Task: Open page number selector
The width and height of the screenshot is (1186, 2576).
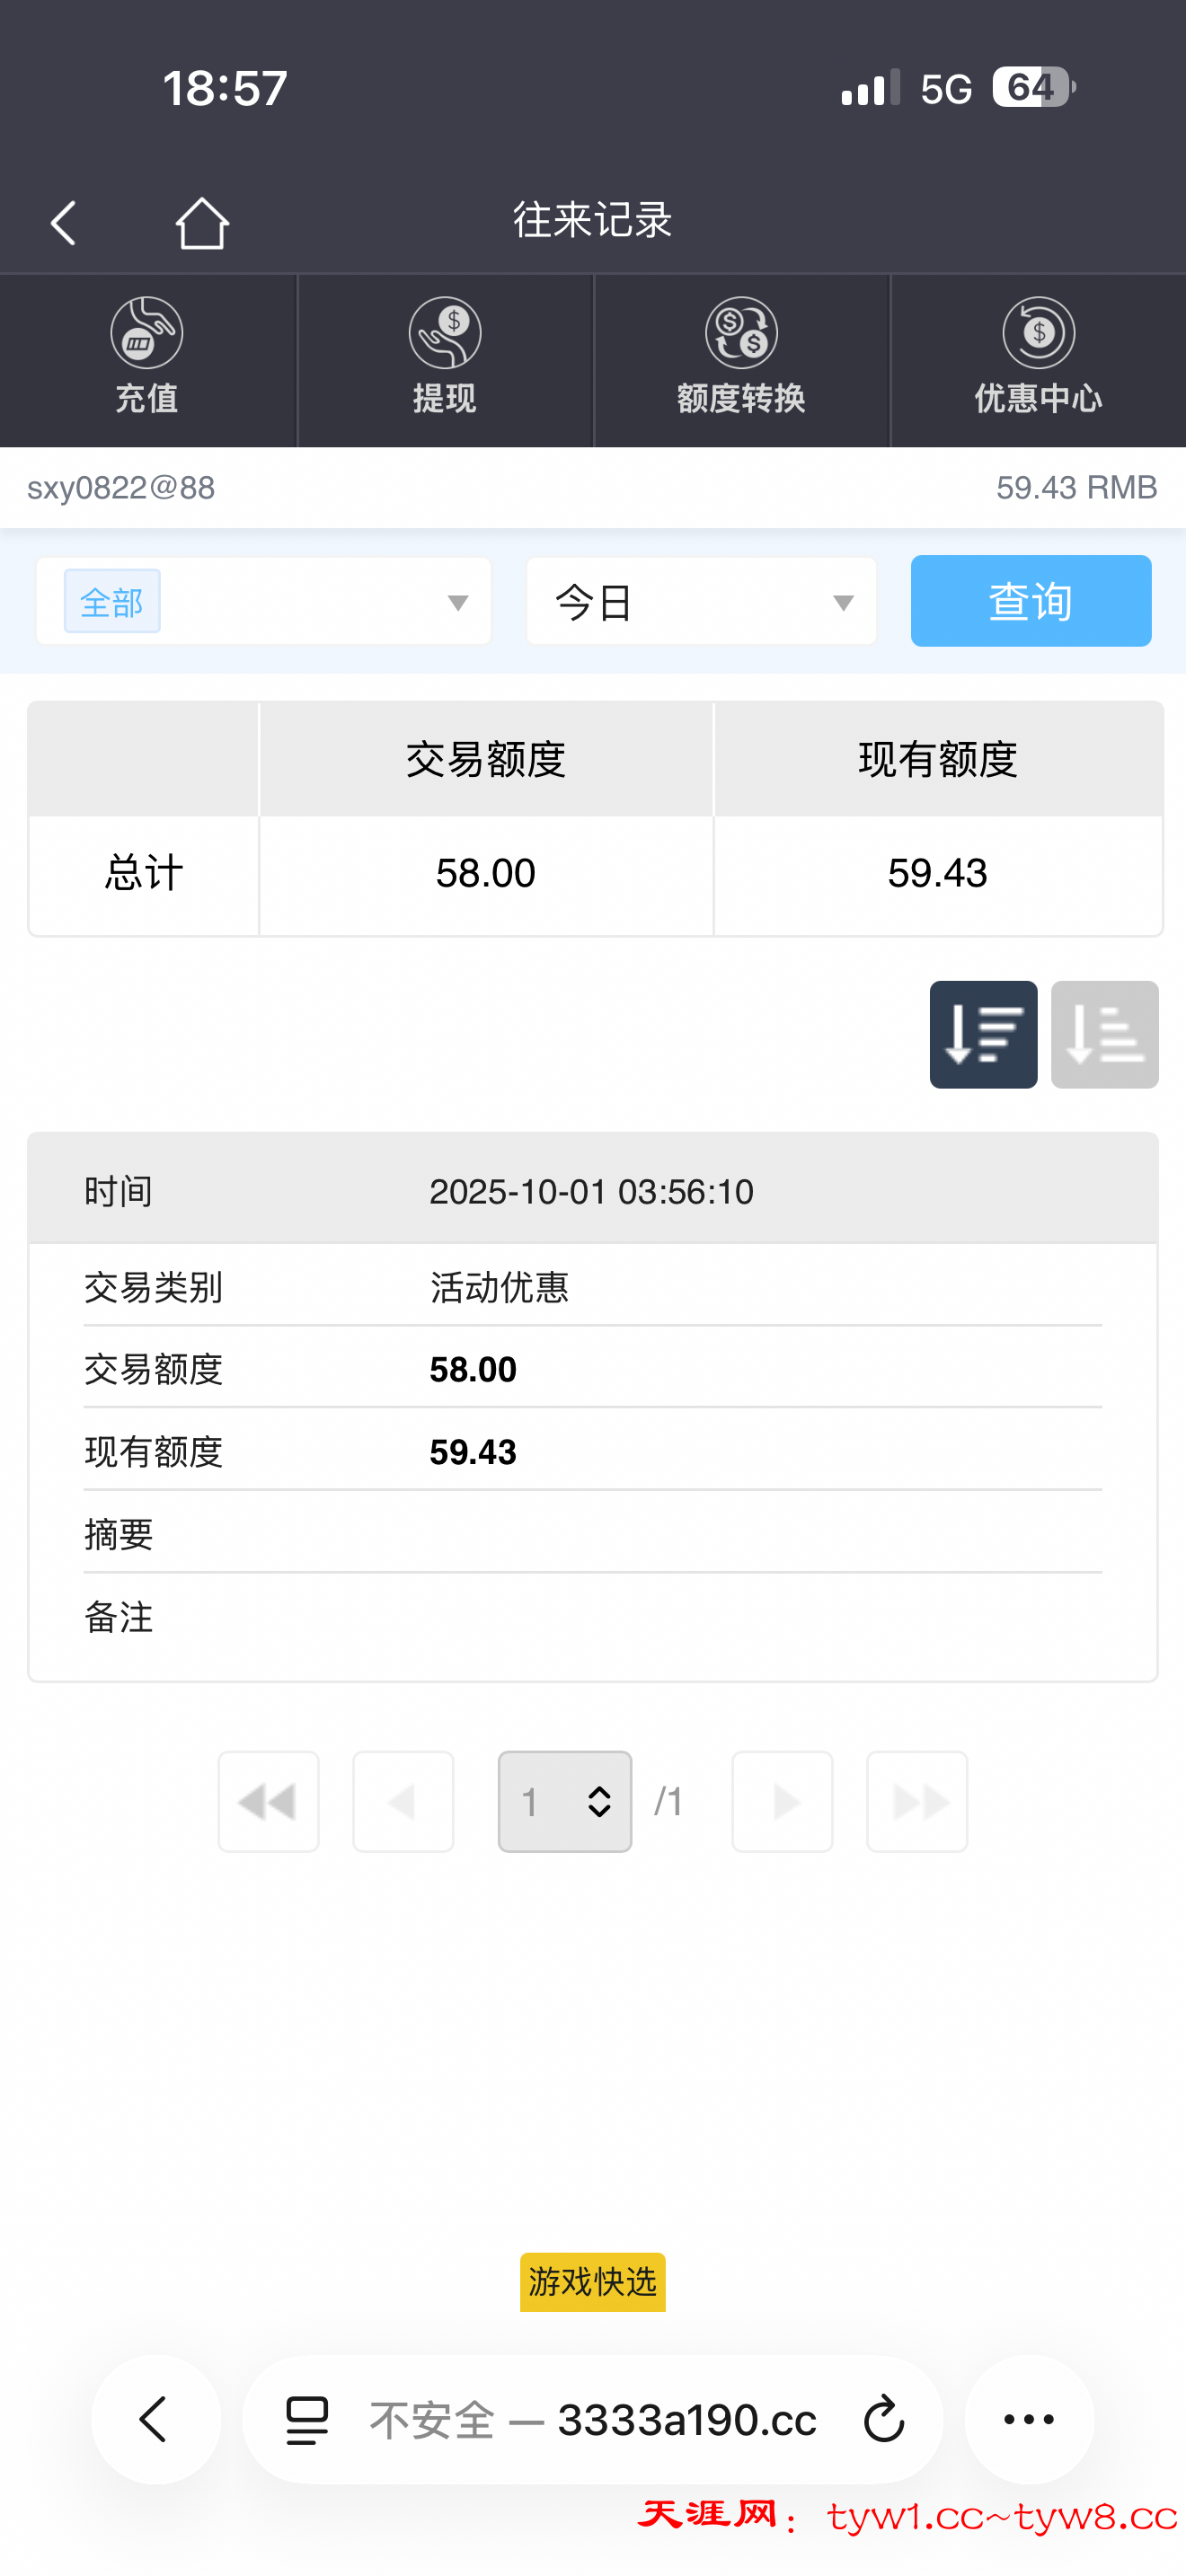Action: 565,1801
